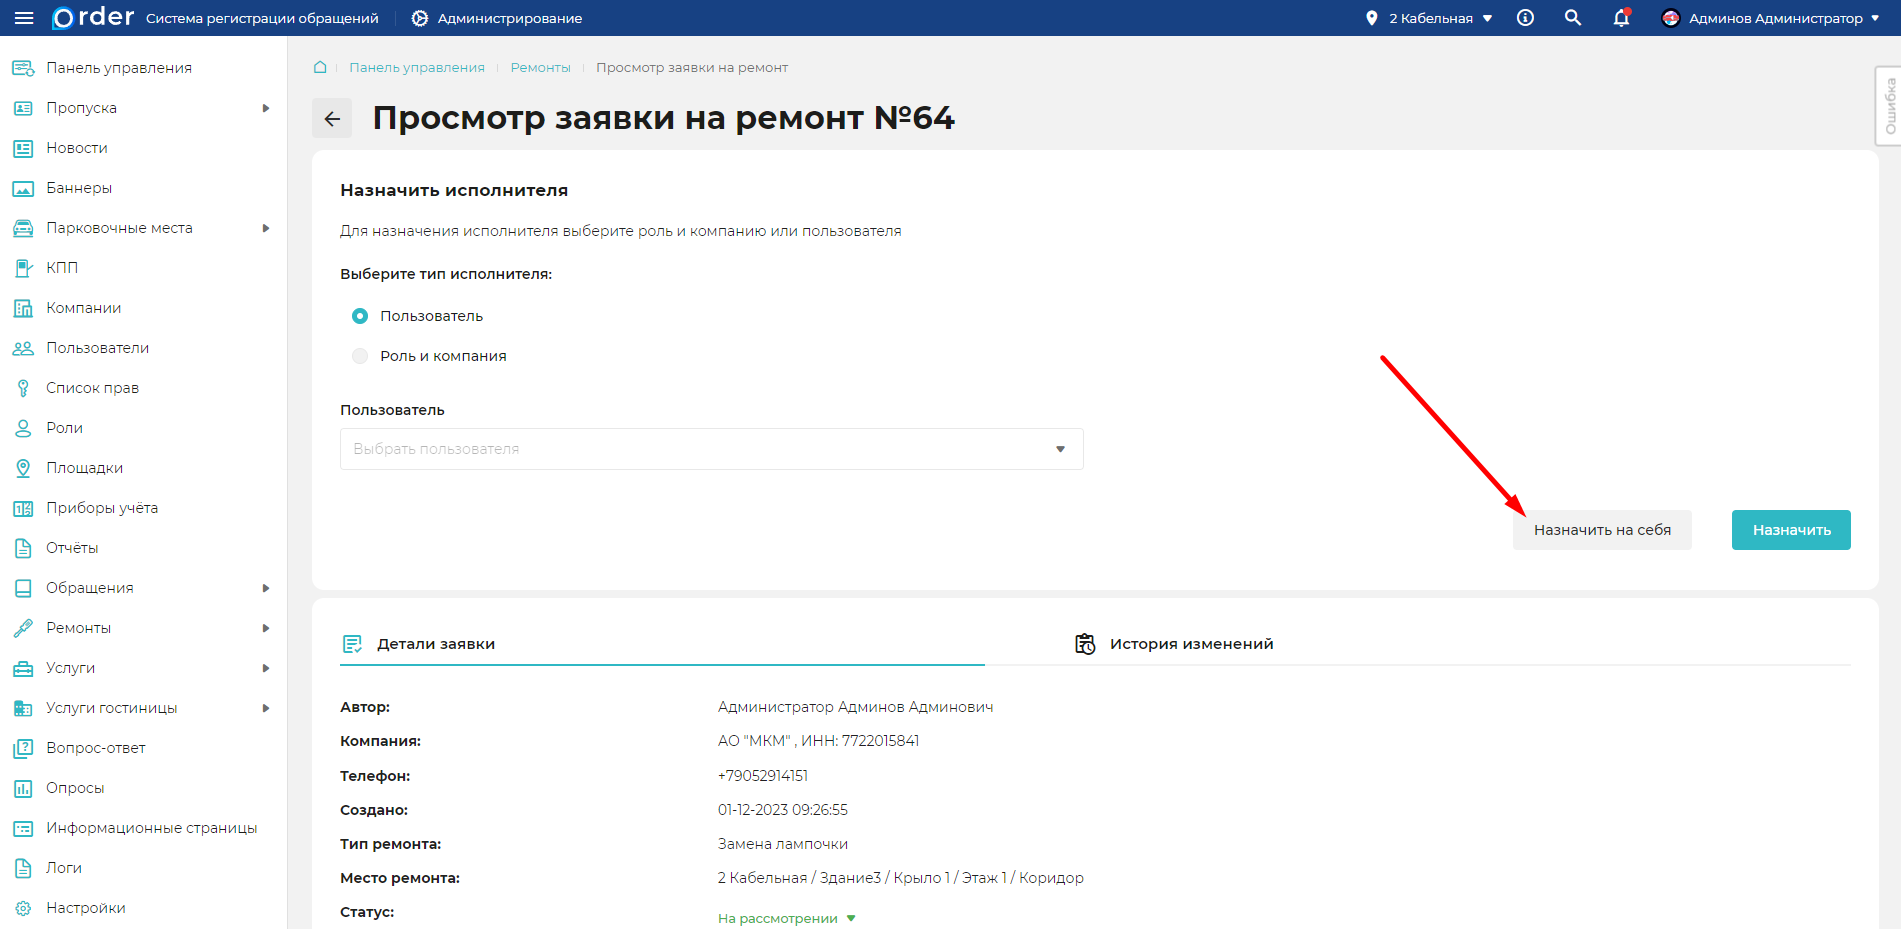
Task: Toggle the hamburger menu icon
Action: click(x=25, y=17)
